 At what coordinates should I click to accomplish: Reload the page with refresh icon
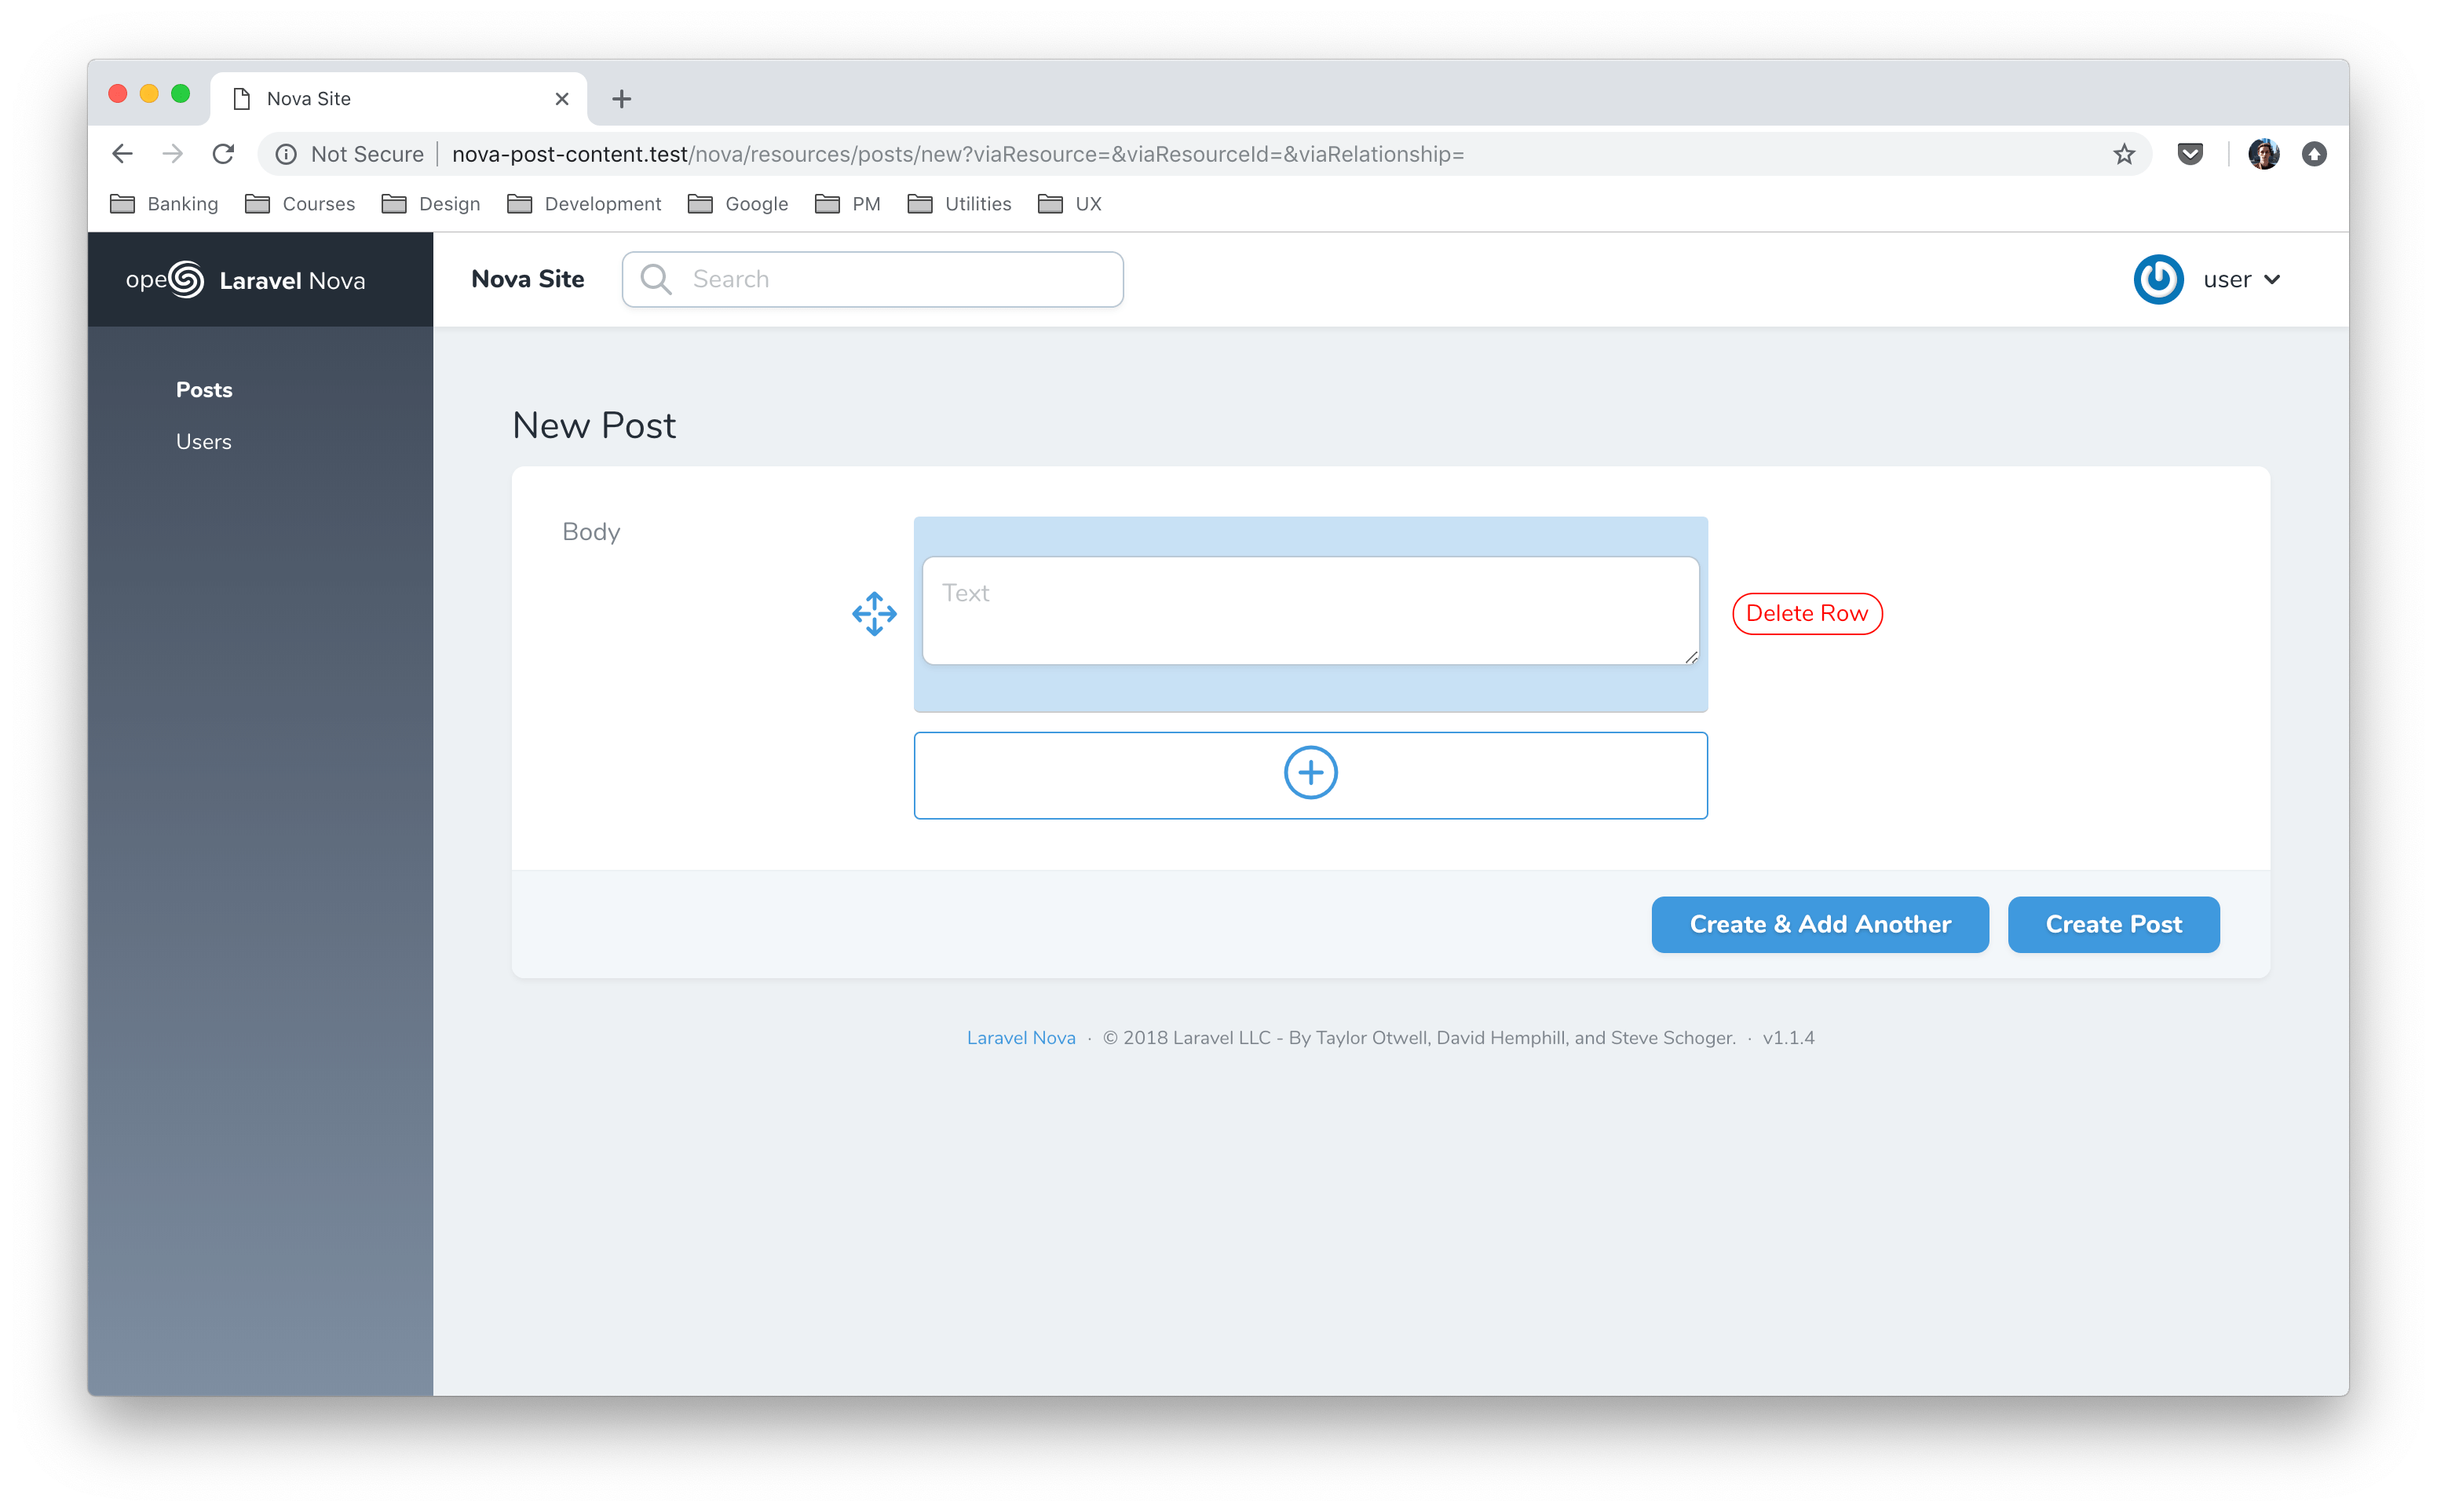(x=223, y=154)
